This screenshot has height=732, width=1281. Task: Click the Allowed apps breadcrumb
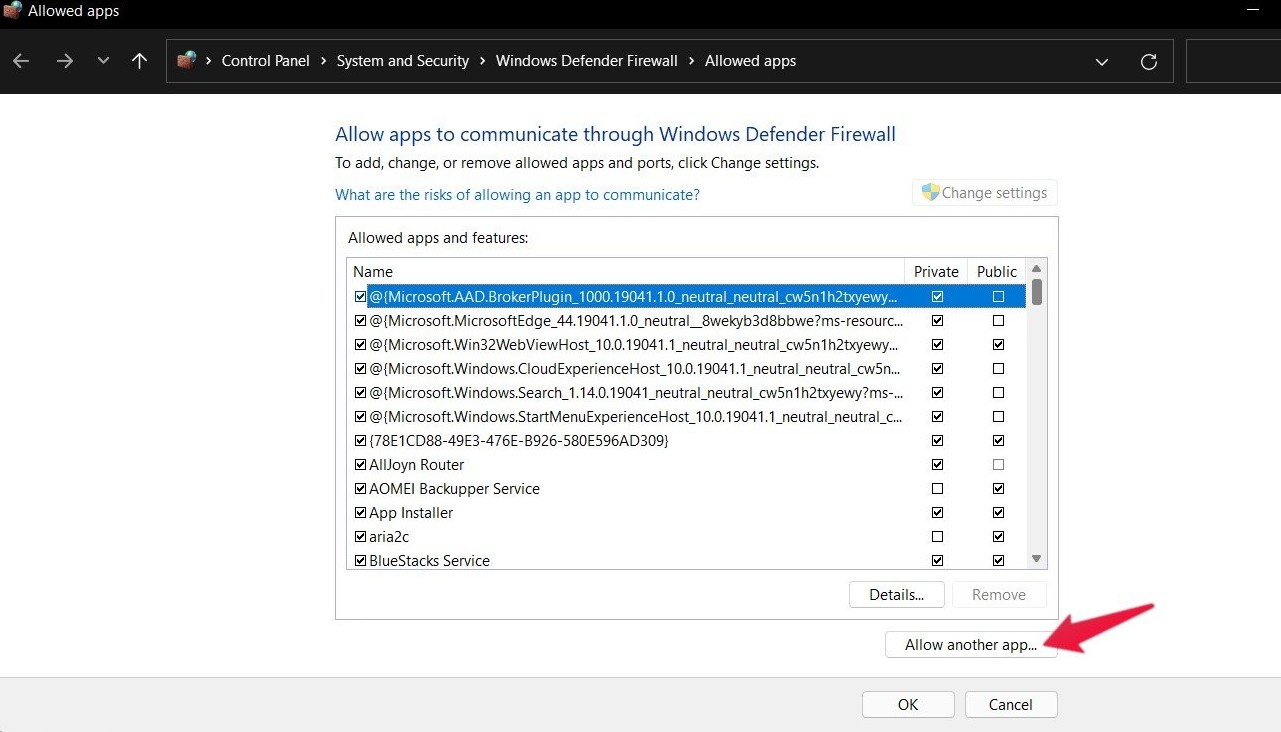[x=751, y=61]
